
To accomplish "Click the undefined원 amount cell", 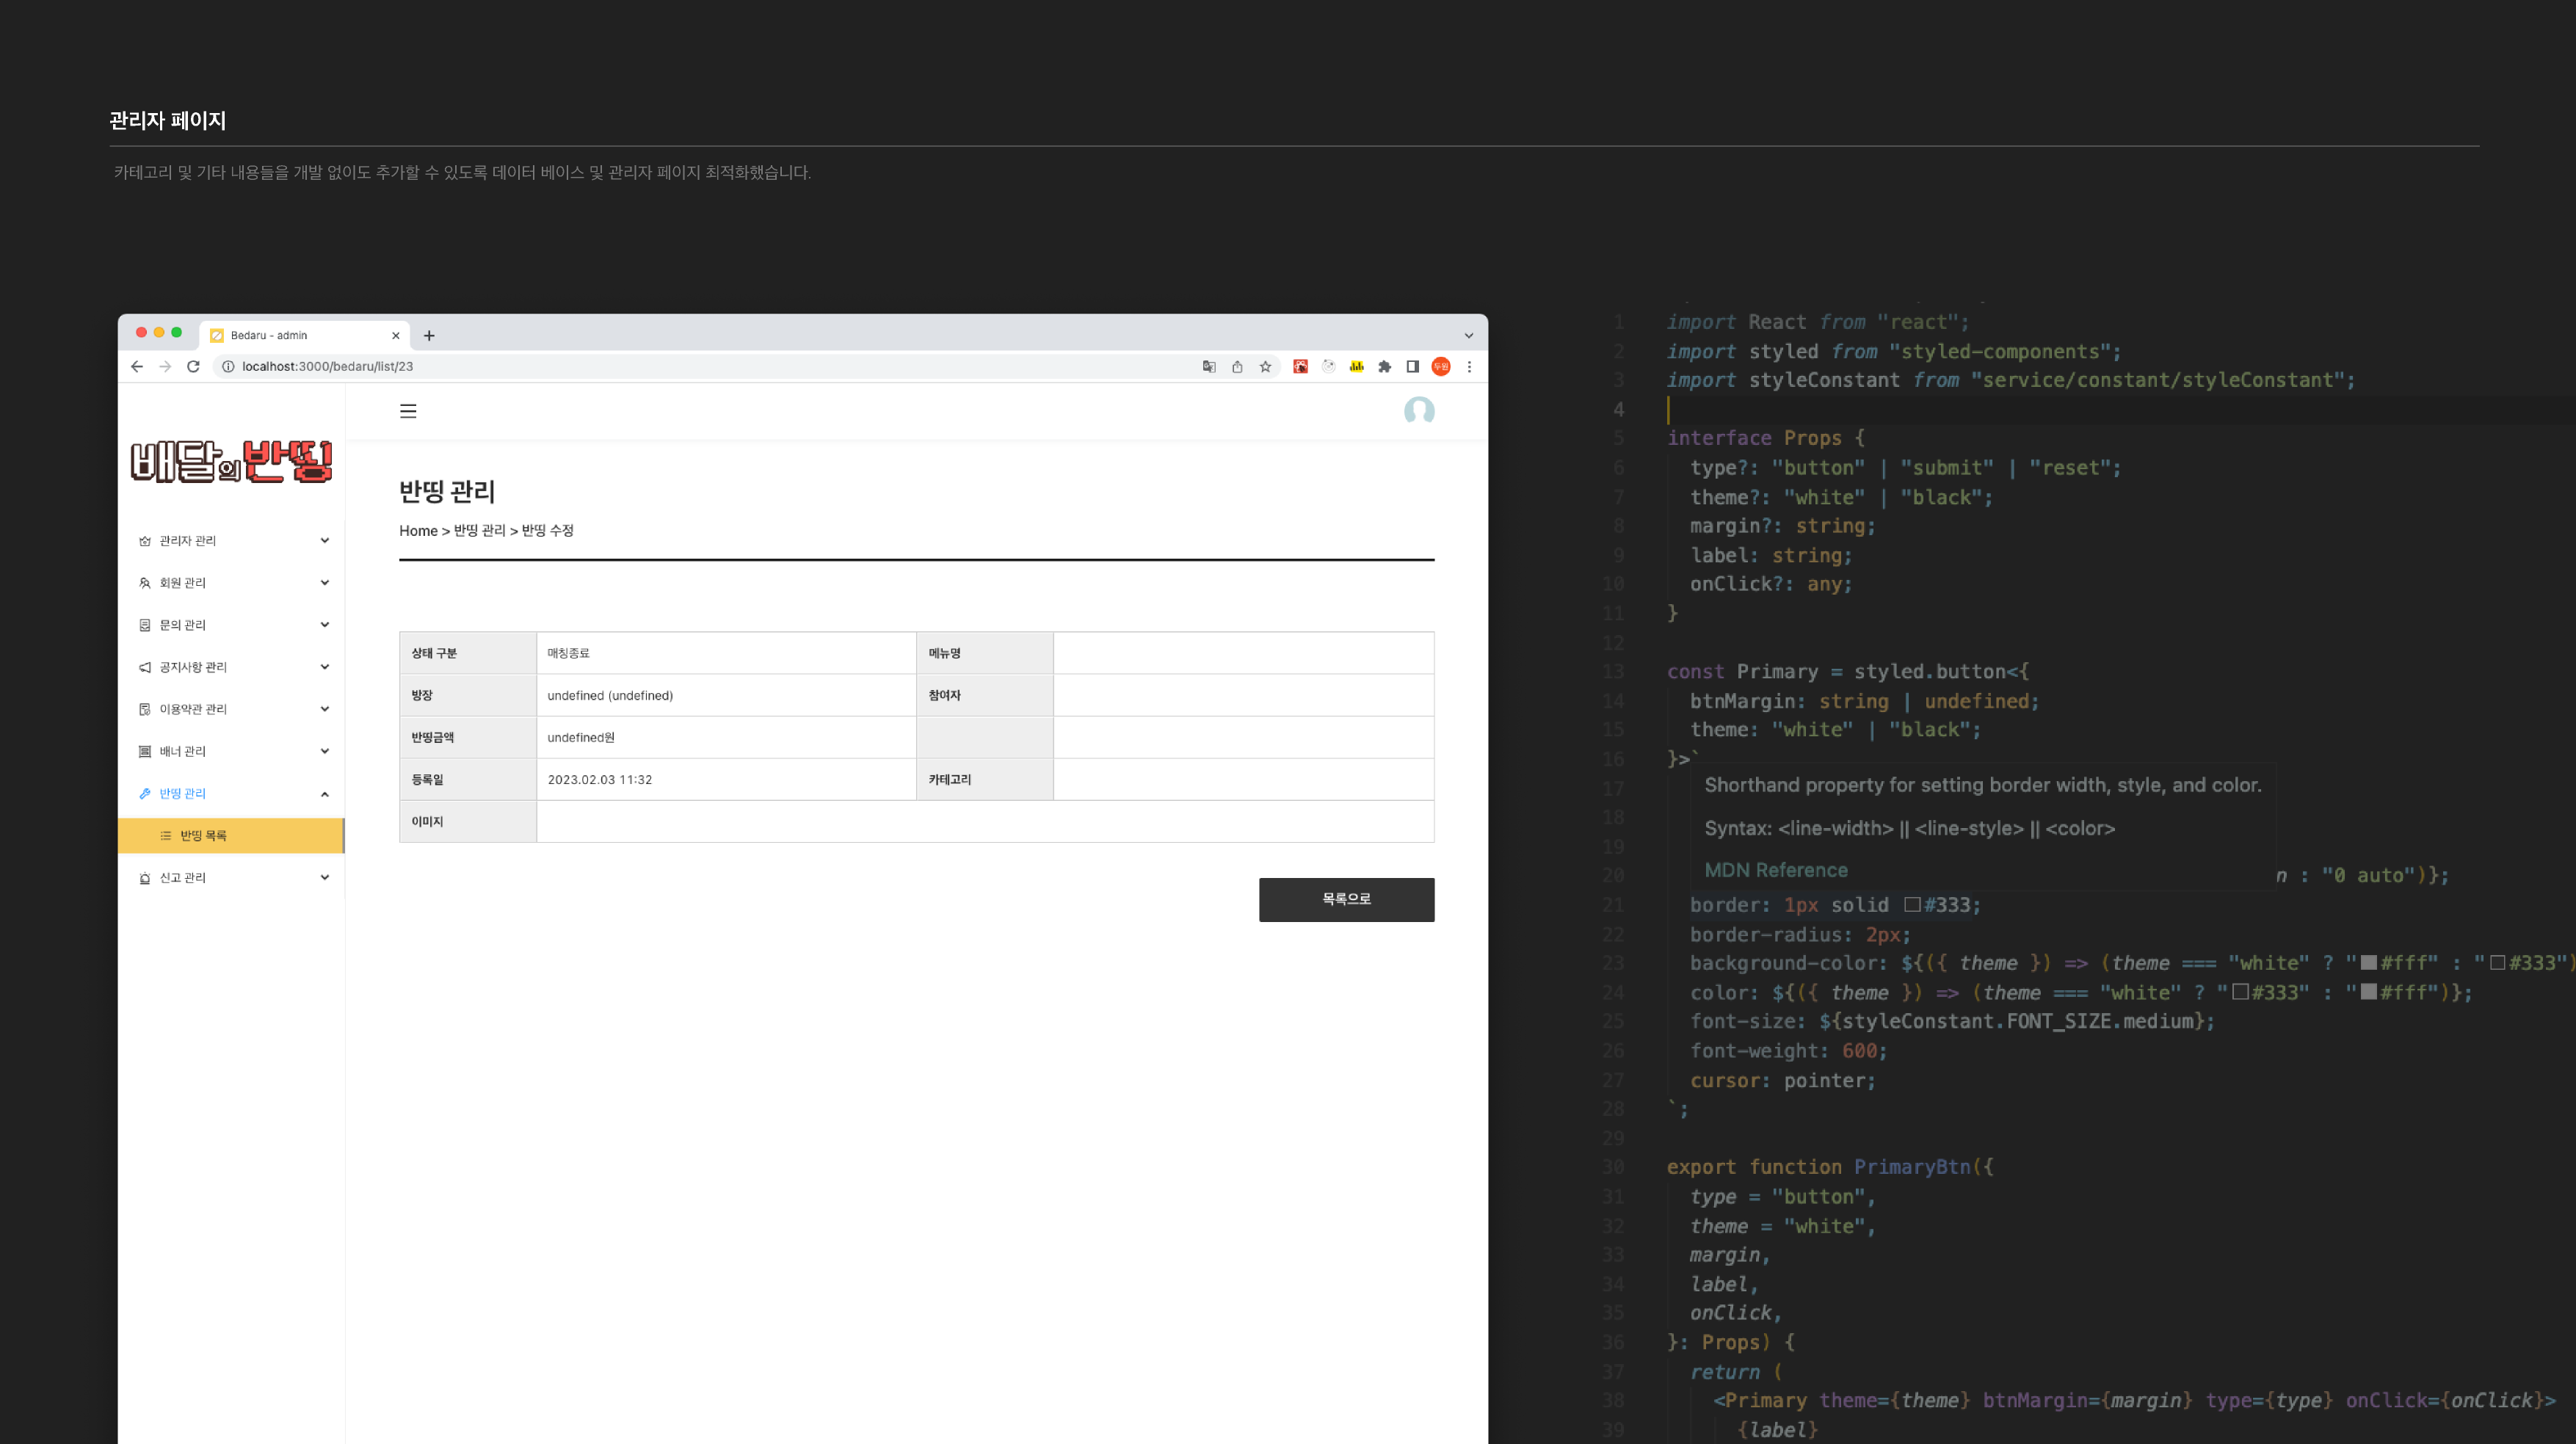I will [x=726, y=737].
